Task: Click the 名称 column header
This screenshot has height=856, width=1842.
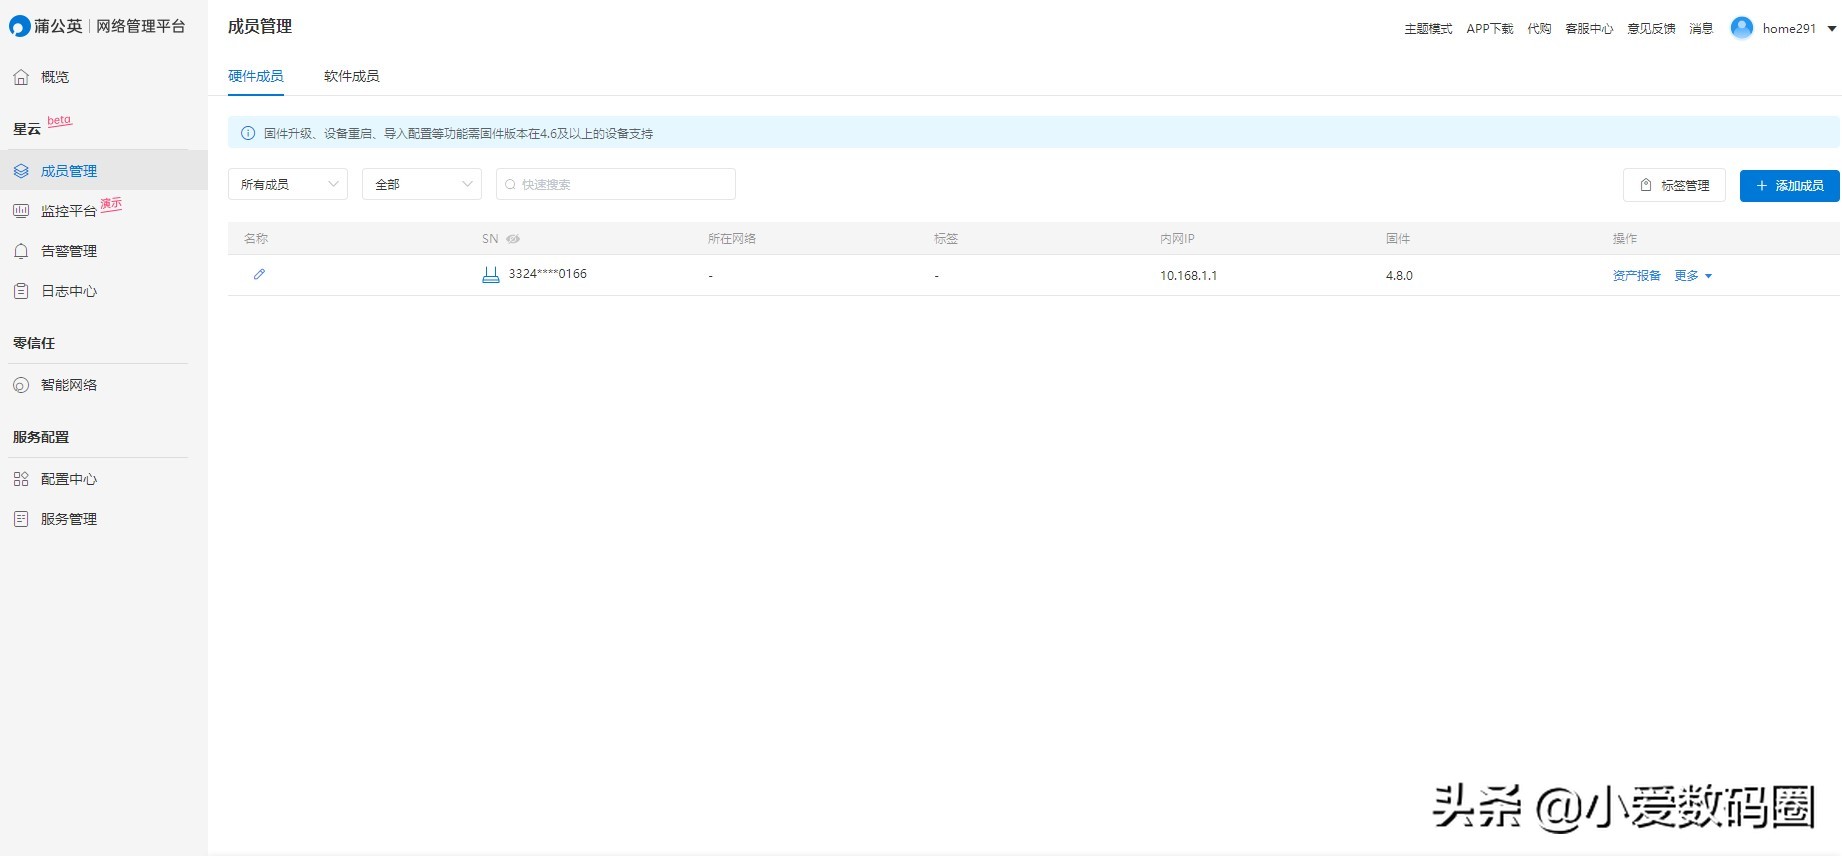Action: click(x=256, y=239)
